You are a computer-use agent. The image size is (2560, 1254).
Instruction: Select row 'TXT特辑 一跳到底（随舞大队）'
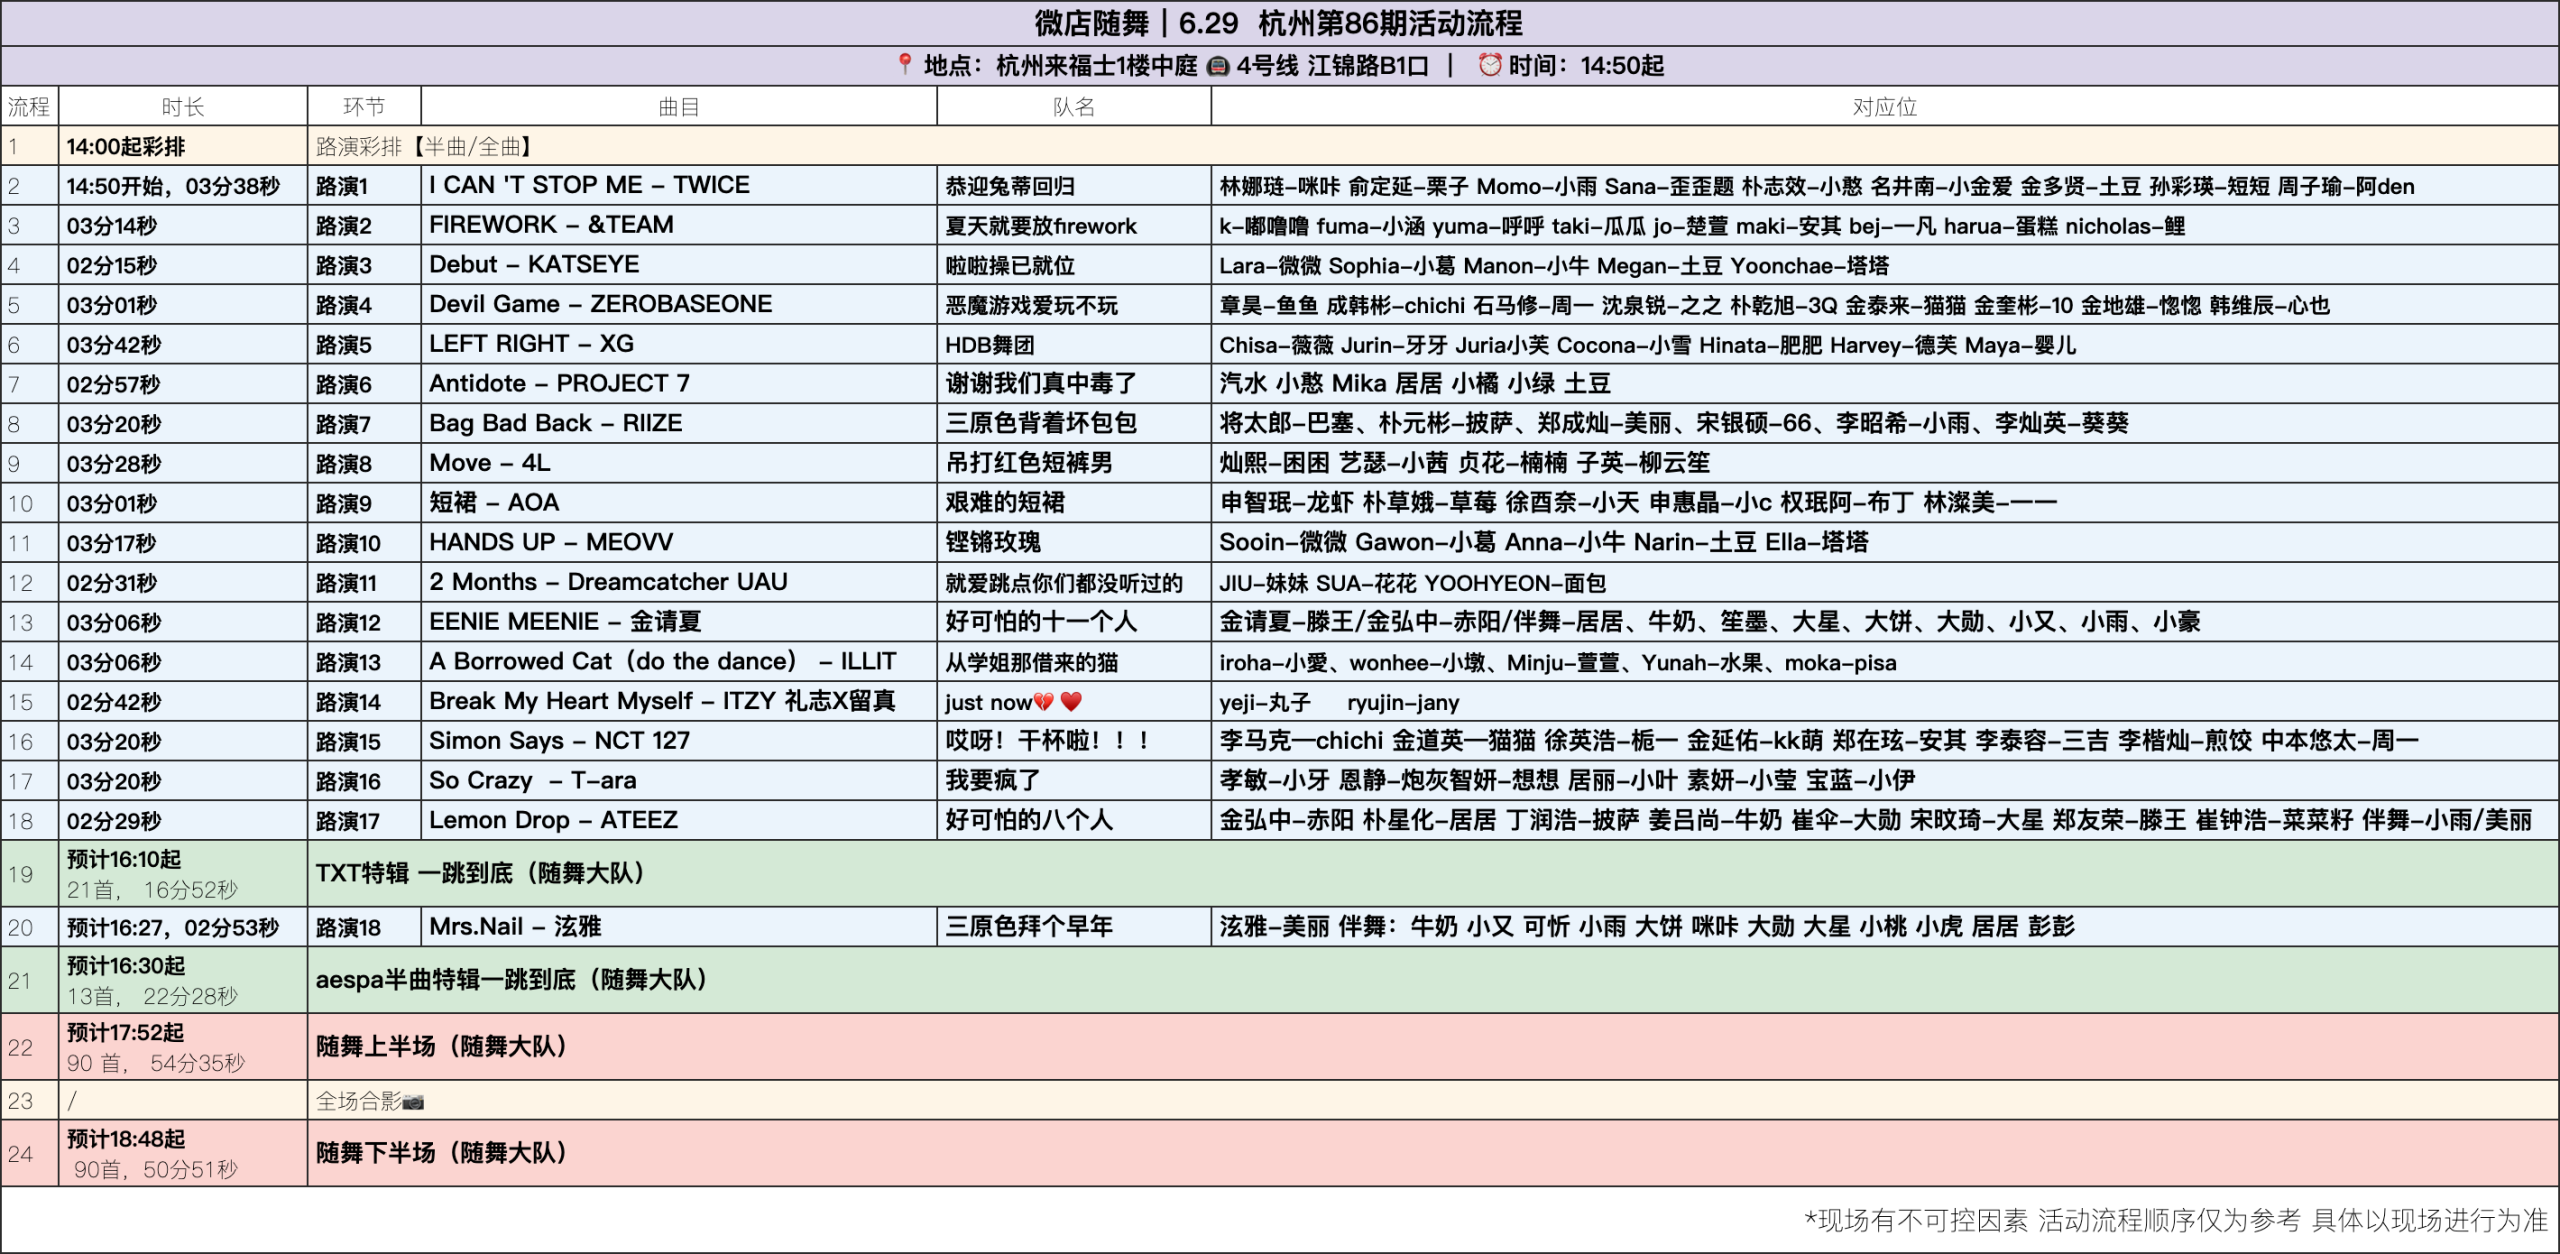click(1433, 873)
